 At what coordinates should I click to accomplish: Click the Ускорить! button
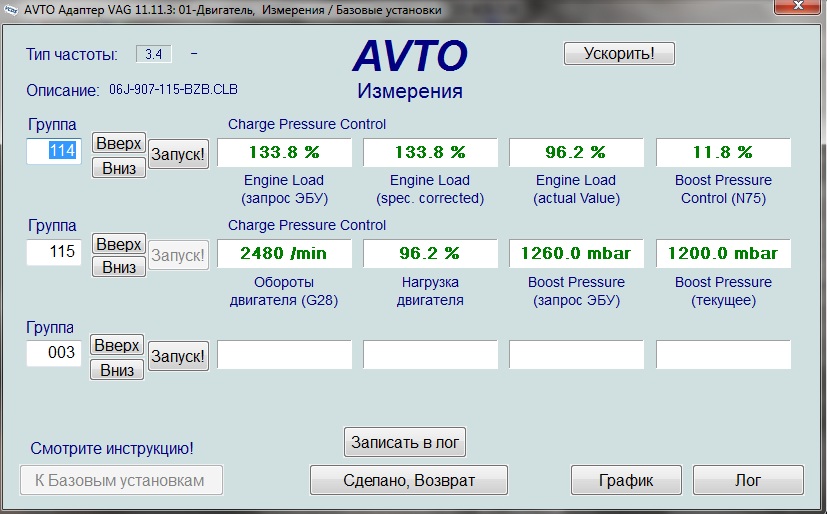click(x=619, y=54)
